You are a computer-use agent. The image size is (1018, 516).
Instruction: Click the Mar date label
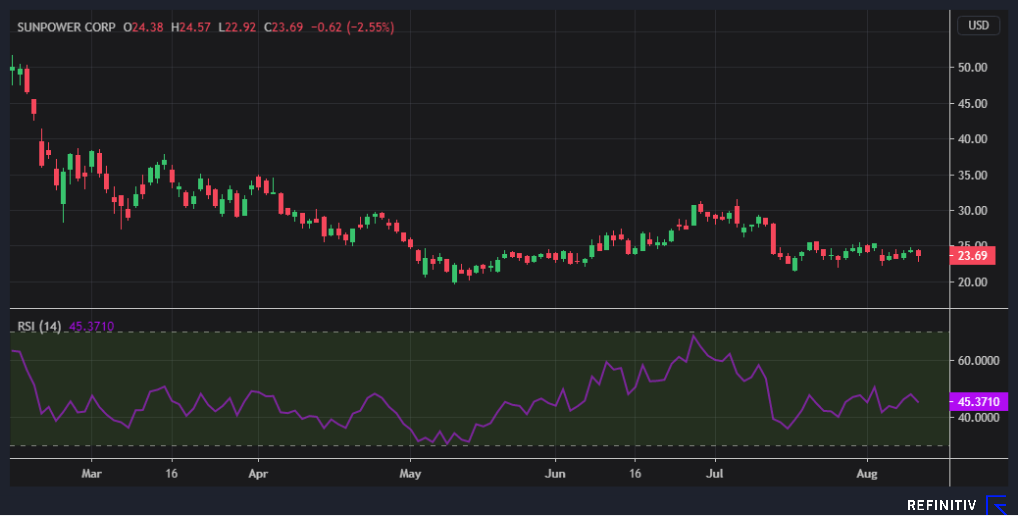click(92, 474)
